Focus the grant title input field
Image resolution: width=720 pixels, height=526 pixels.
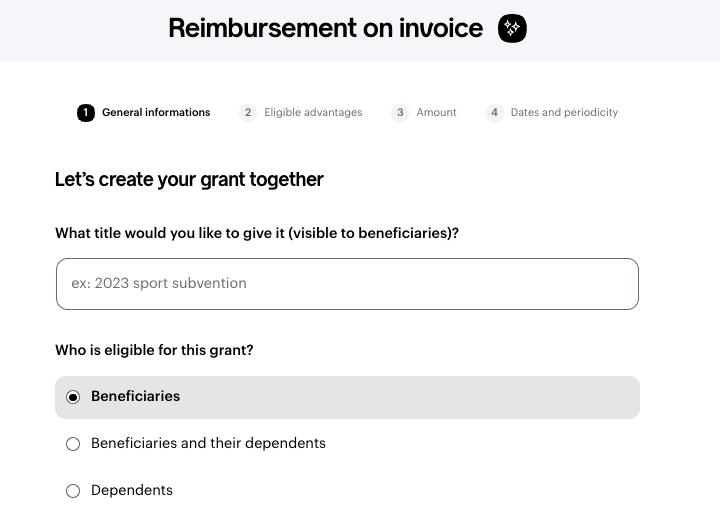[x=347, y=284]
